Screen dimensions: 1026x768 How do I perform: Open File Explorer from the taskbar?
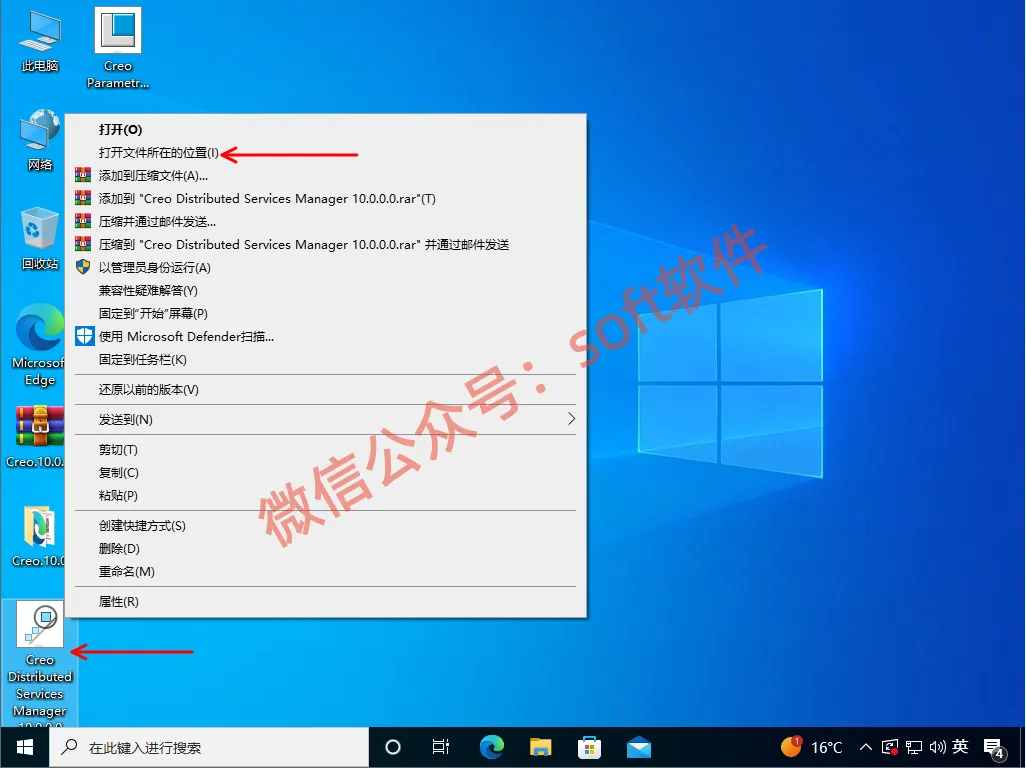(x=540, y=747)
